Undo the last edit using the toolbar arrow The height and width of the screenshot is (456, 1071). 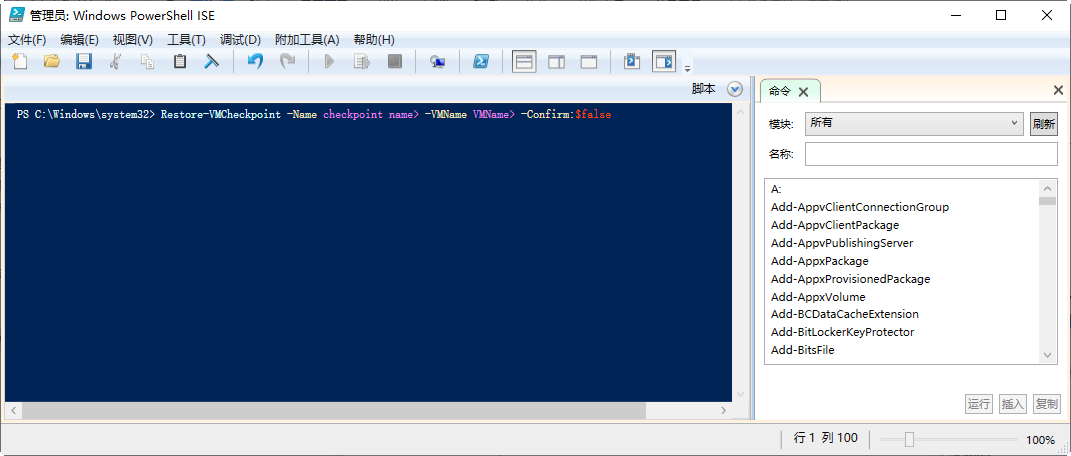255,62
